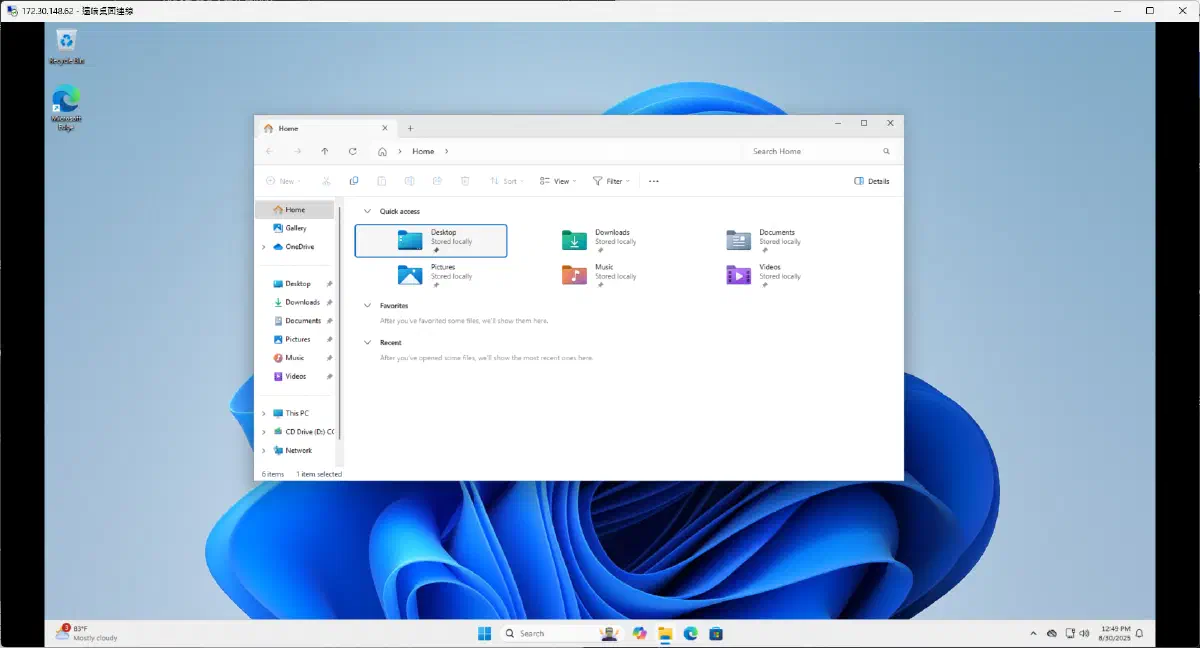Open the Filter dropdown
The height and width of the screenshot is (648, 1200).
[x=611, y=181]
